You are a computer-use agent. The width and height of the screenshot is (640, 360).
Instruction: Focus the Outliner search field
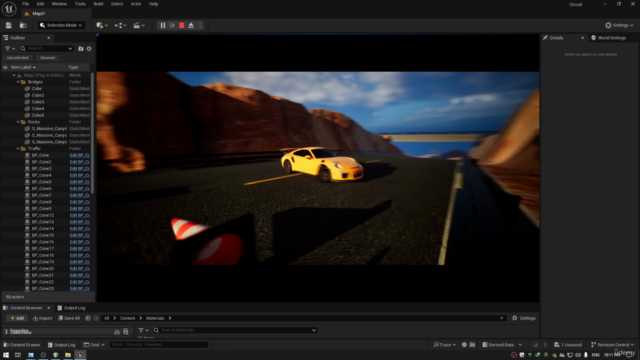point(47,49)
